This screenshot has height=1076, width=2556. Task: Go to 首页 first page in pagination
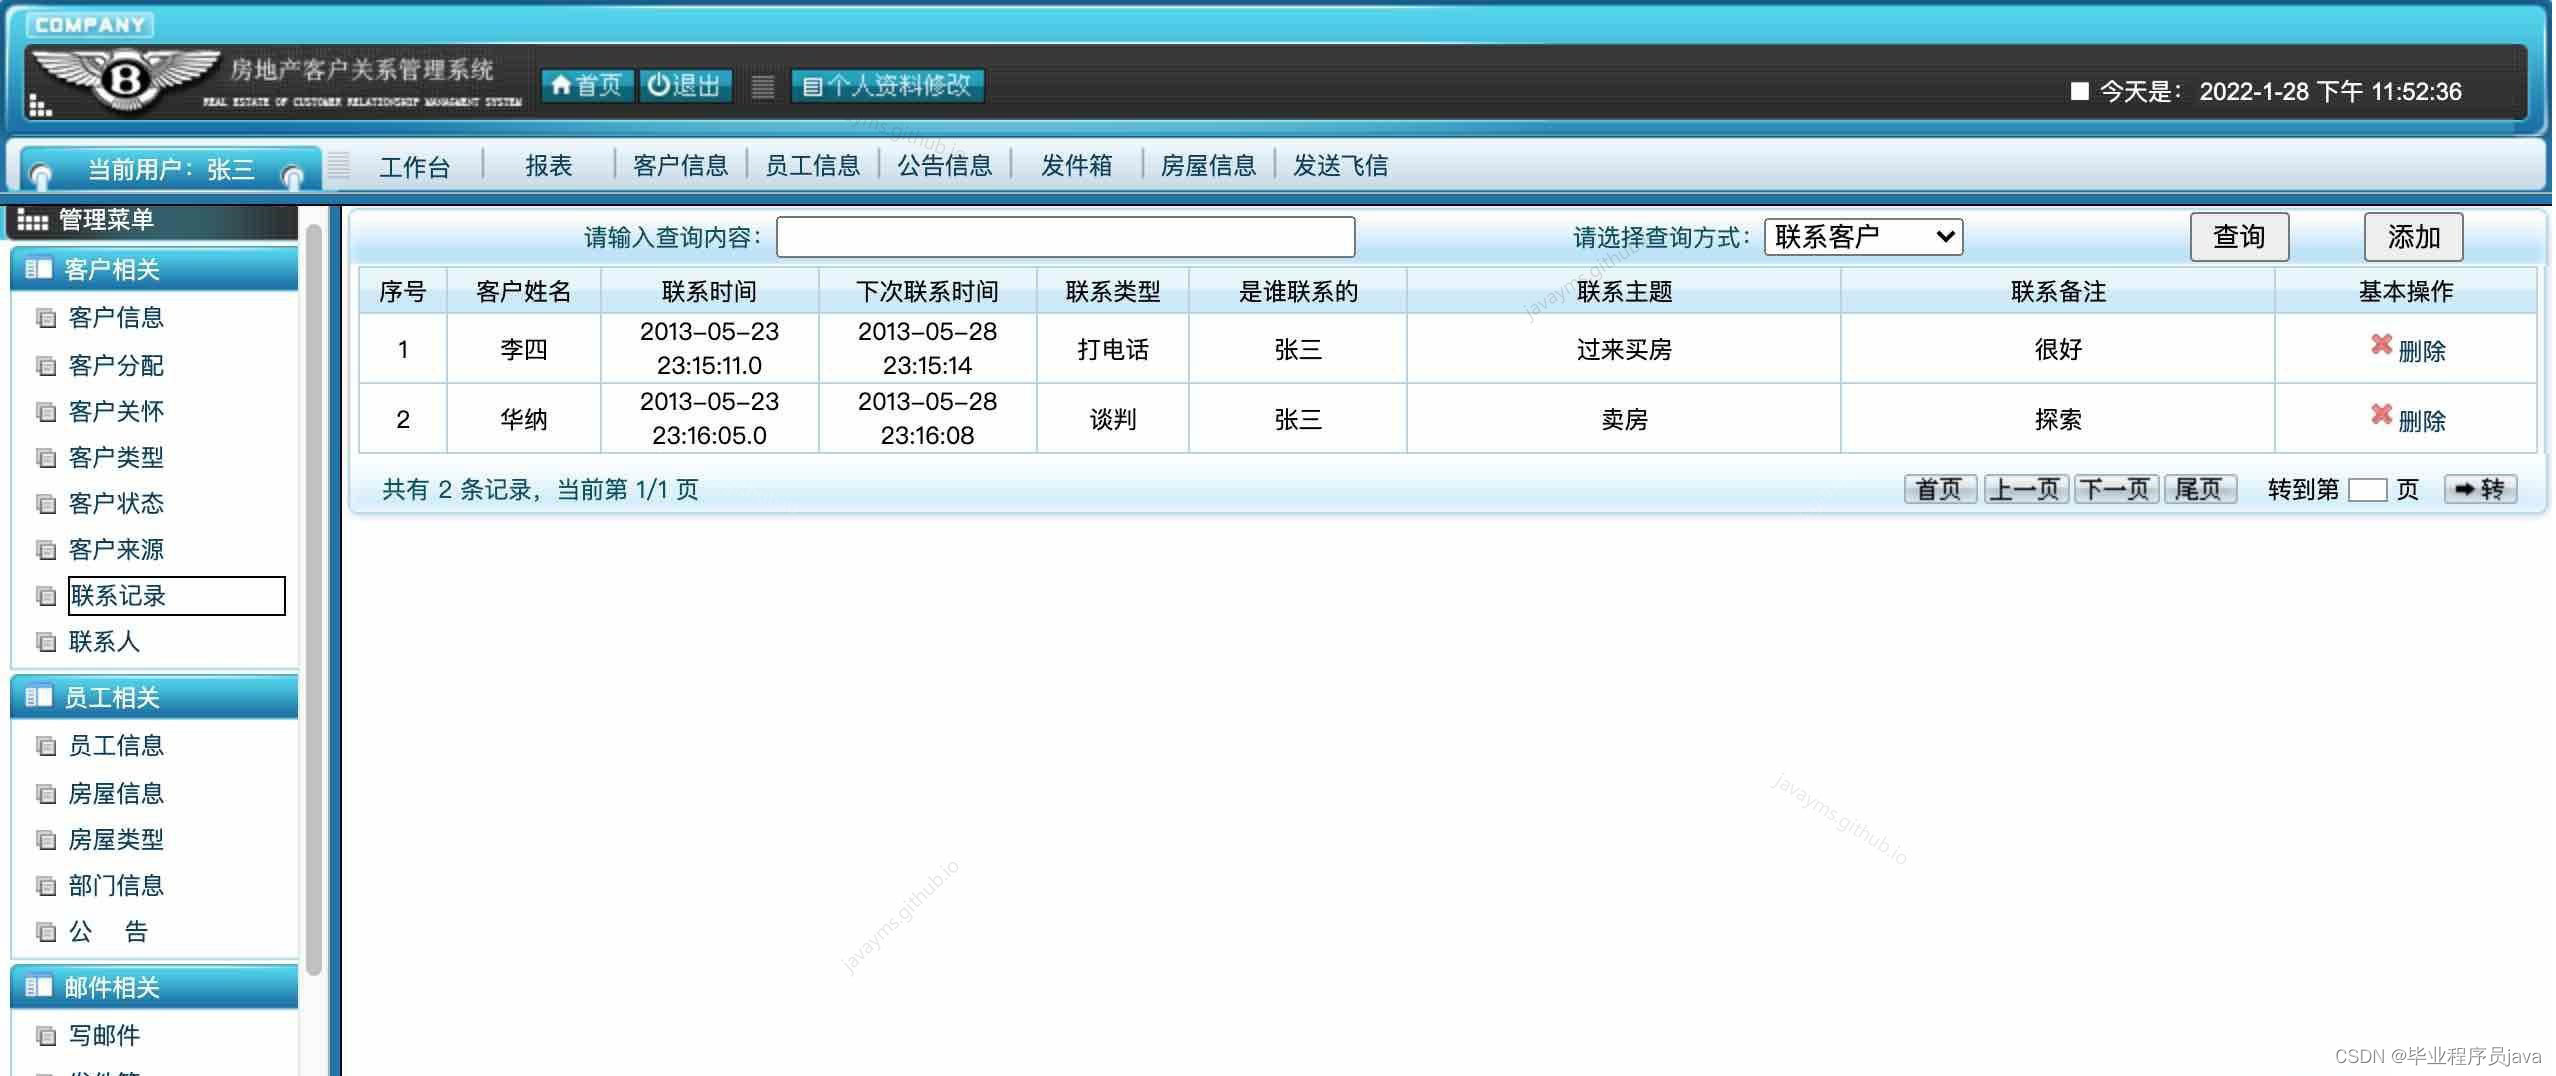(x=1940, y=489)
